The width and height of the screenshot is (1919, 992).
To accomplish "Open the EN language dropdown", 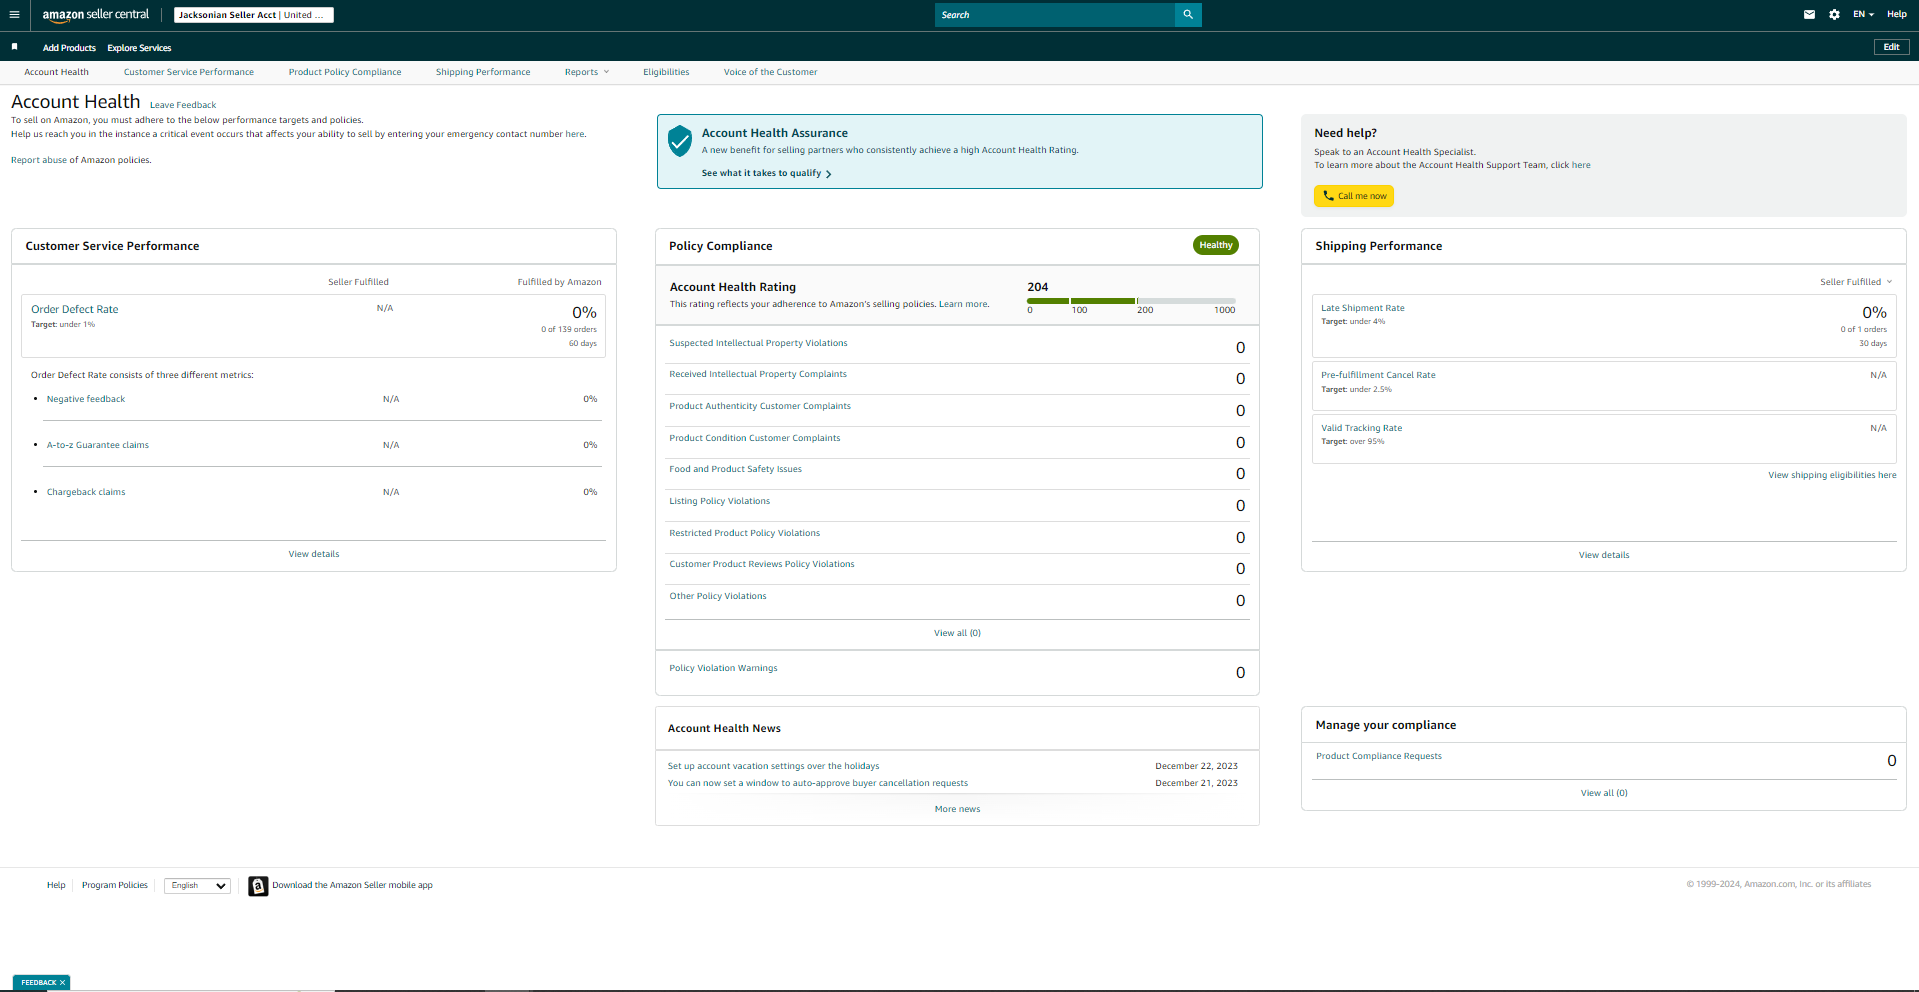I will (x=1863, y=15).
